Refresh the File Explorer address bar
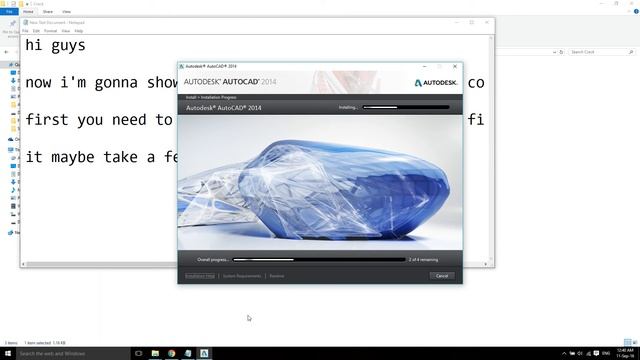 [x=561, y=52]
